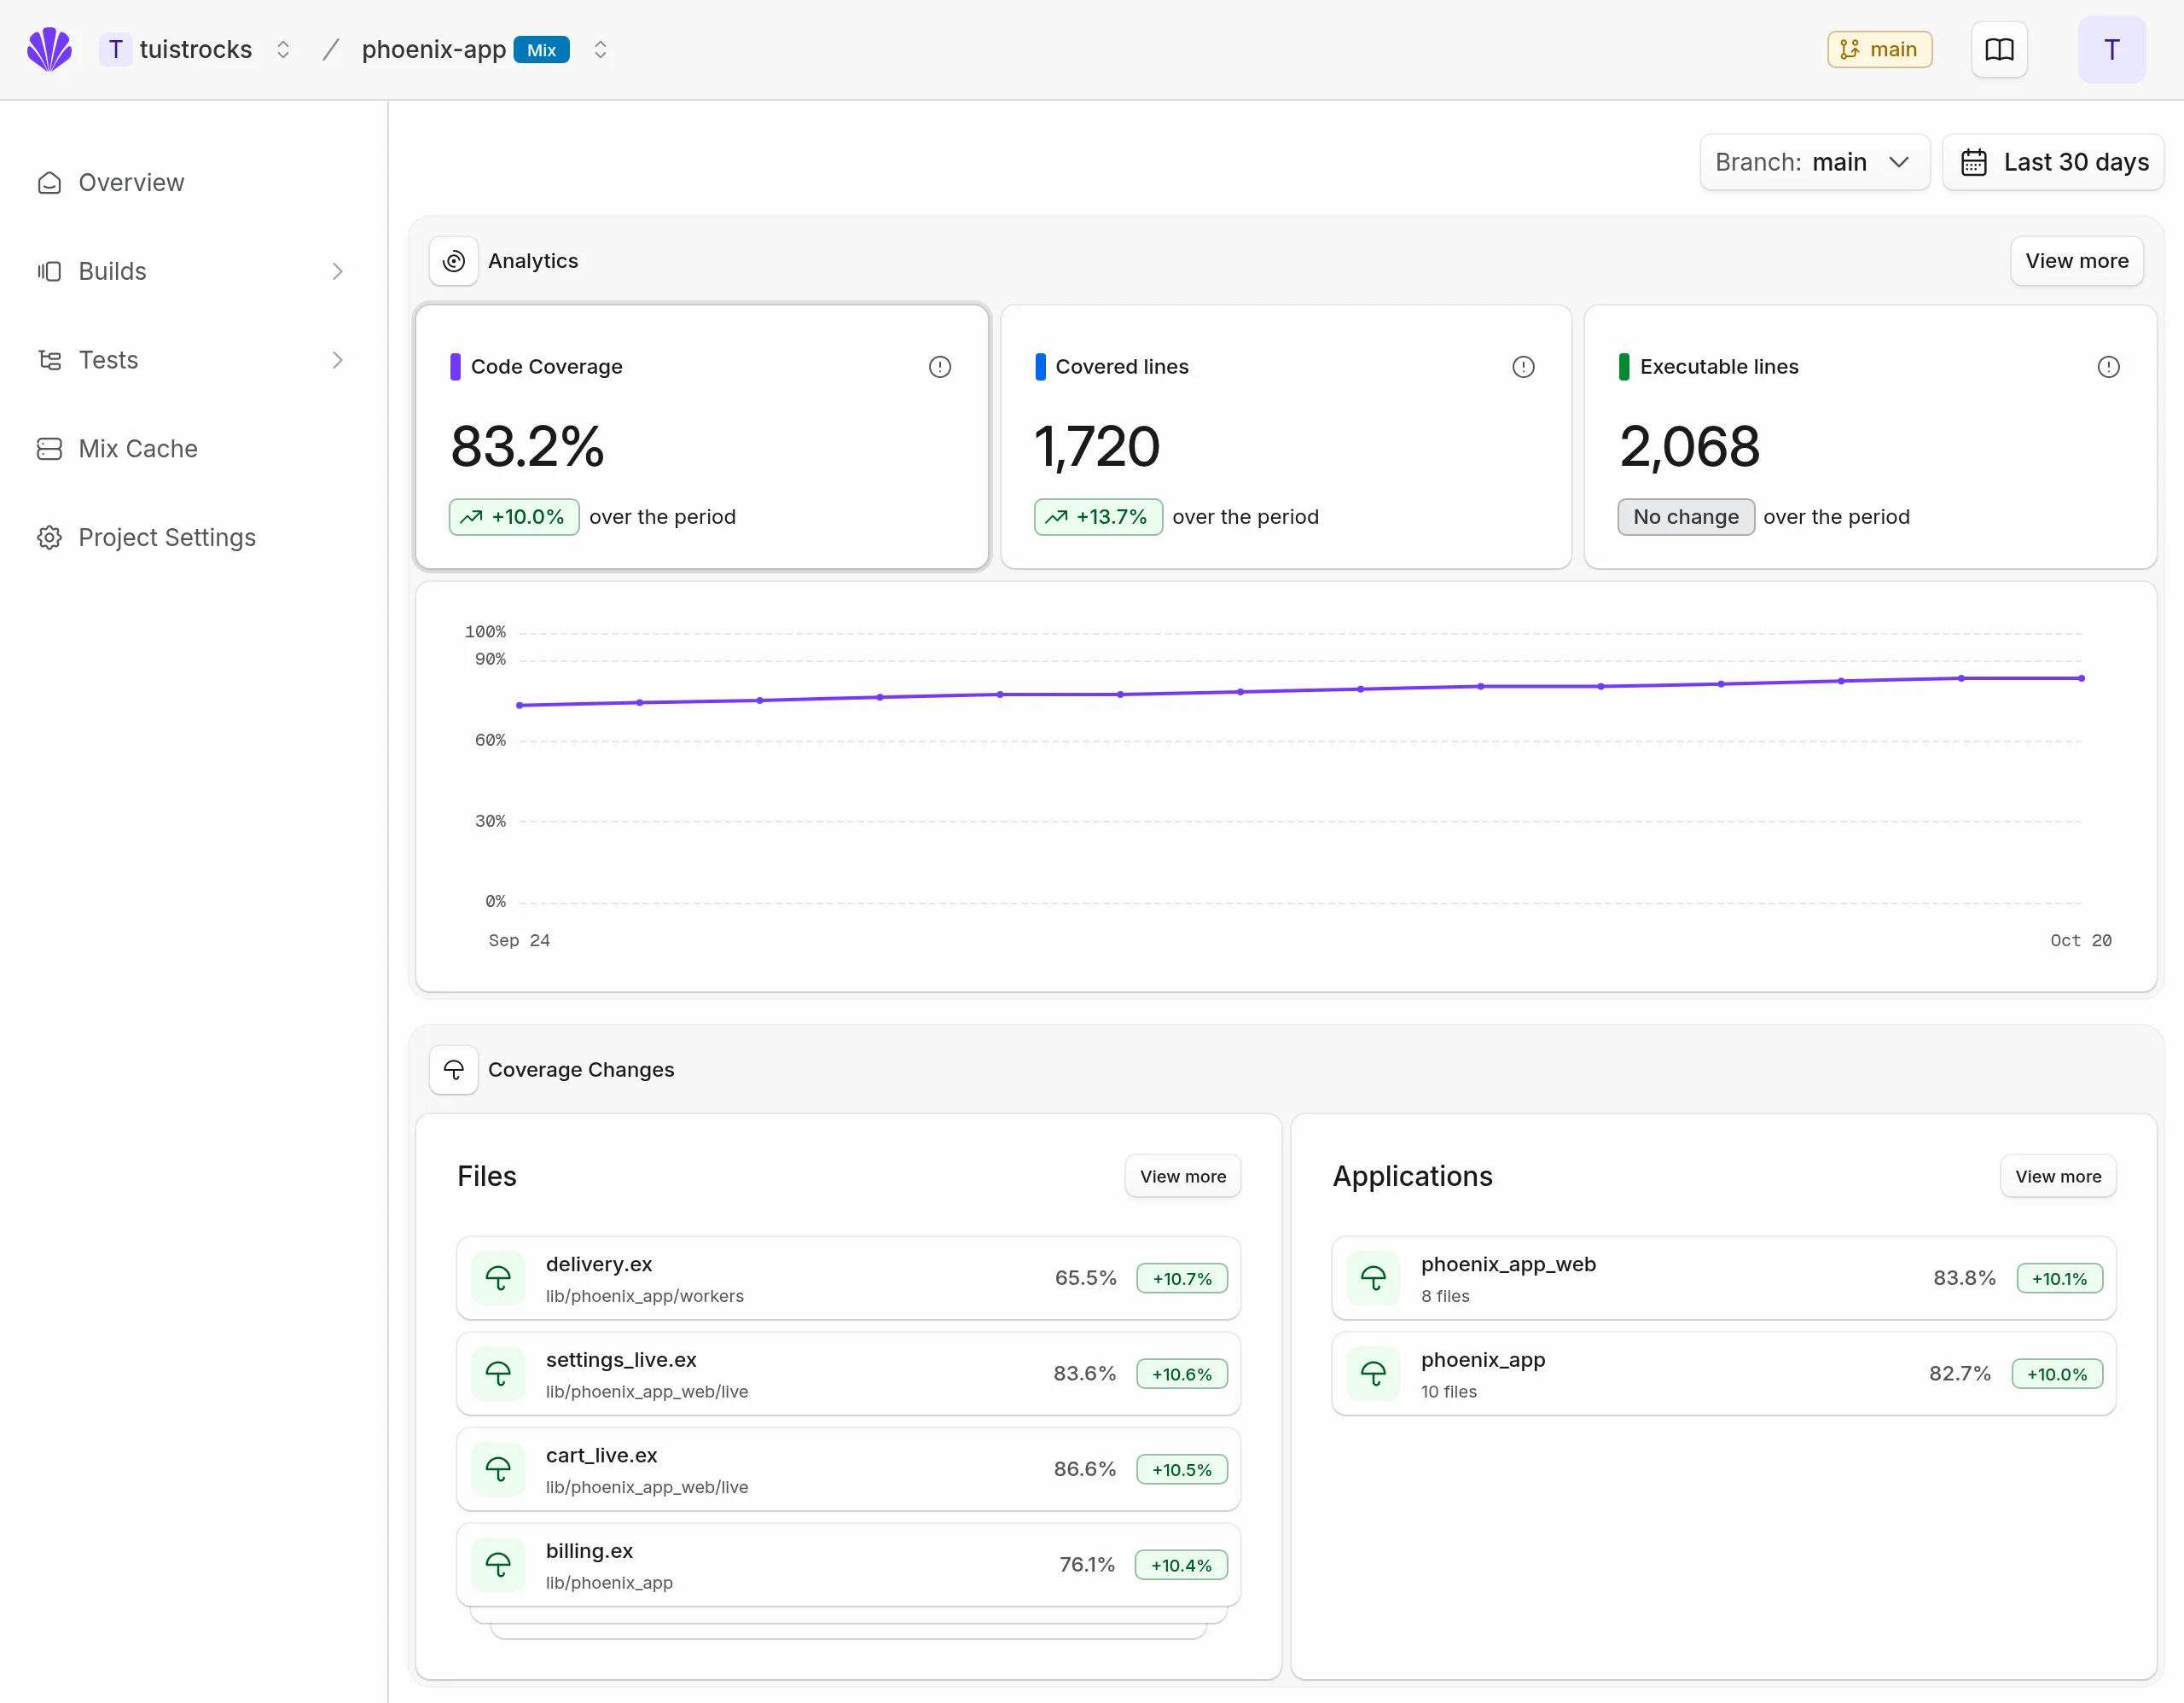Click info icon on Covered lines card
Screen dimensions: 2184x1703
pos(1523,367)
